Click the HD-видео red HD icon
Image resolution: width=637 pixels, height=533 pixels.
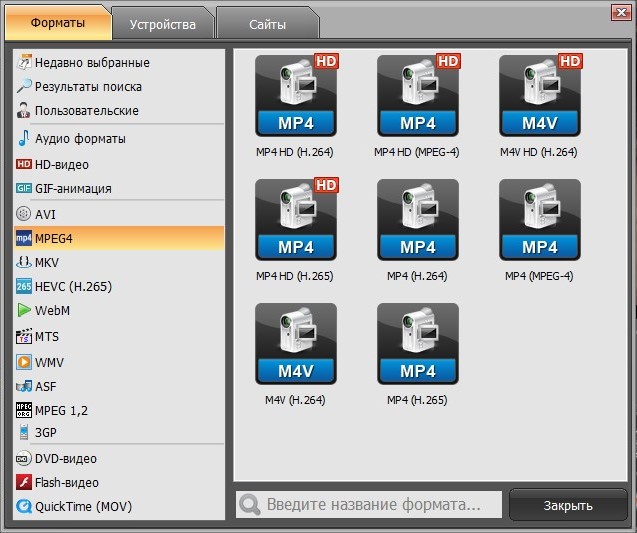tap(24, 164)
